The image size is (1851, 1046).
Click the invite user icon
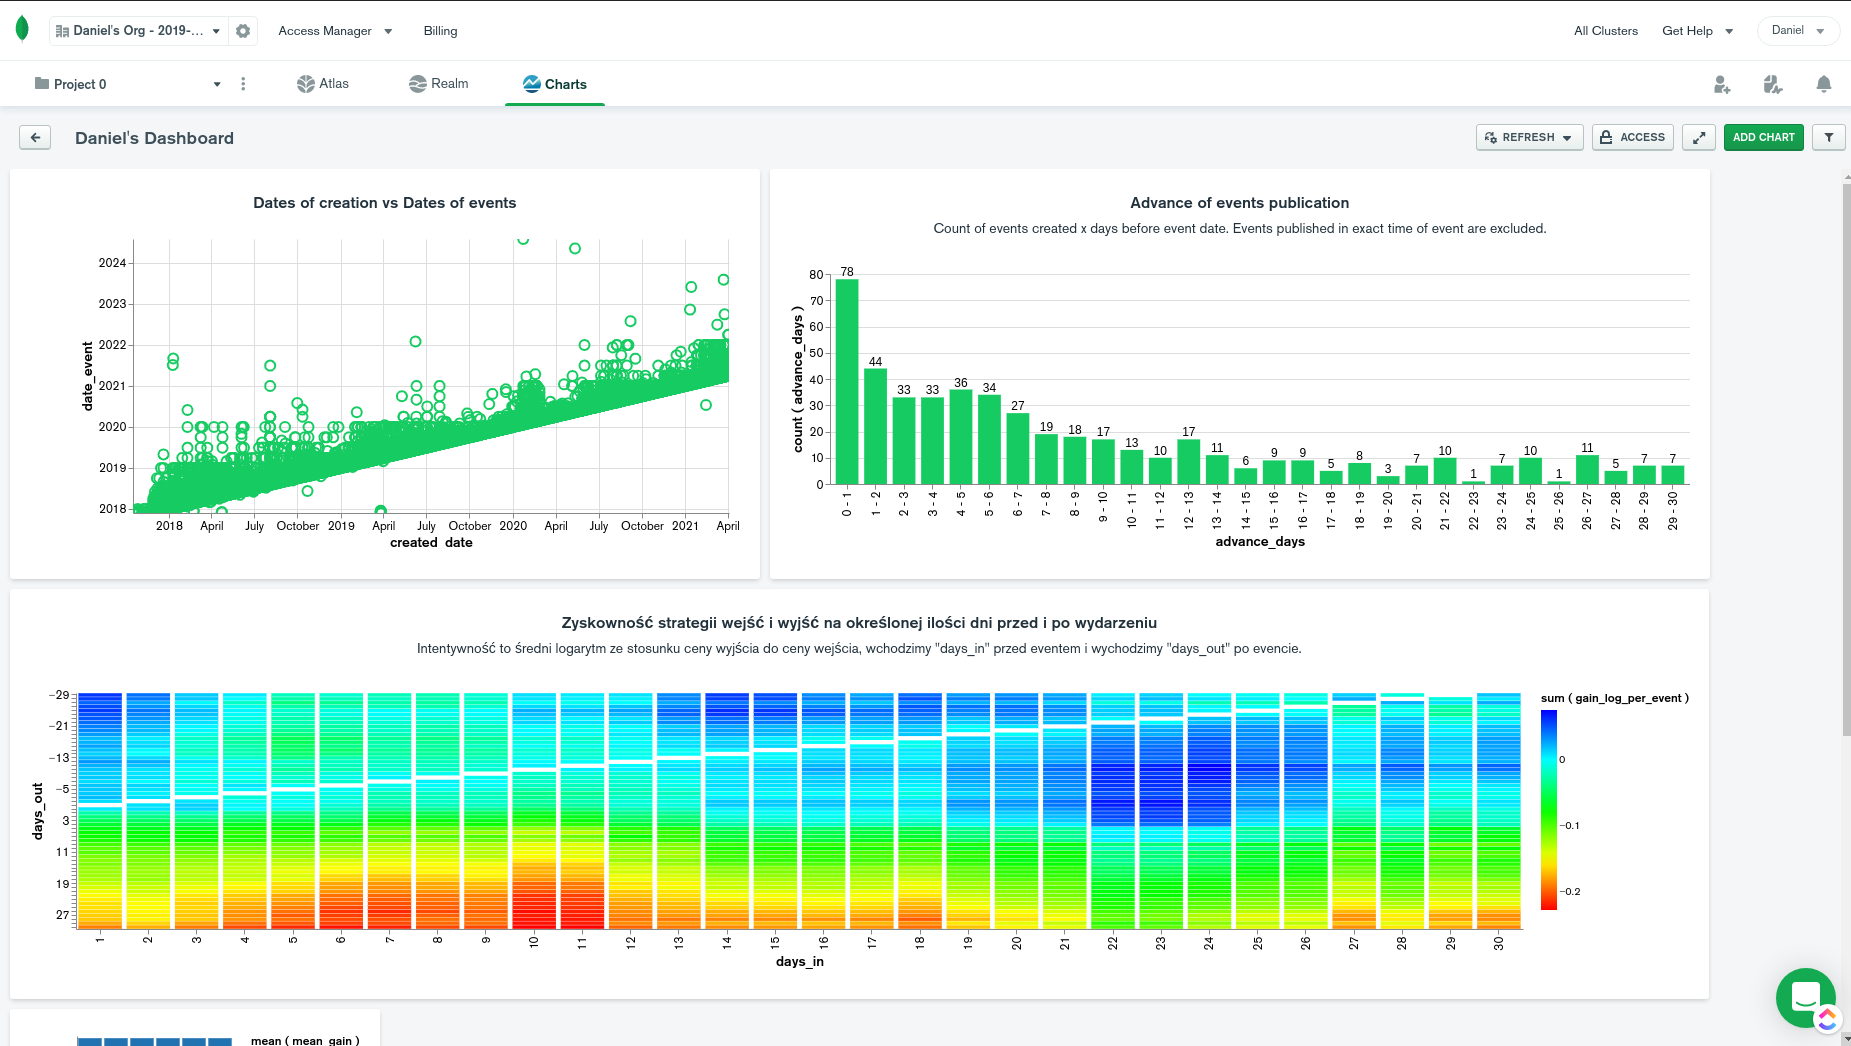(x=1721, y=85)
